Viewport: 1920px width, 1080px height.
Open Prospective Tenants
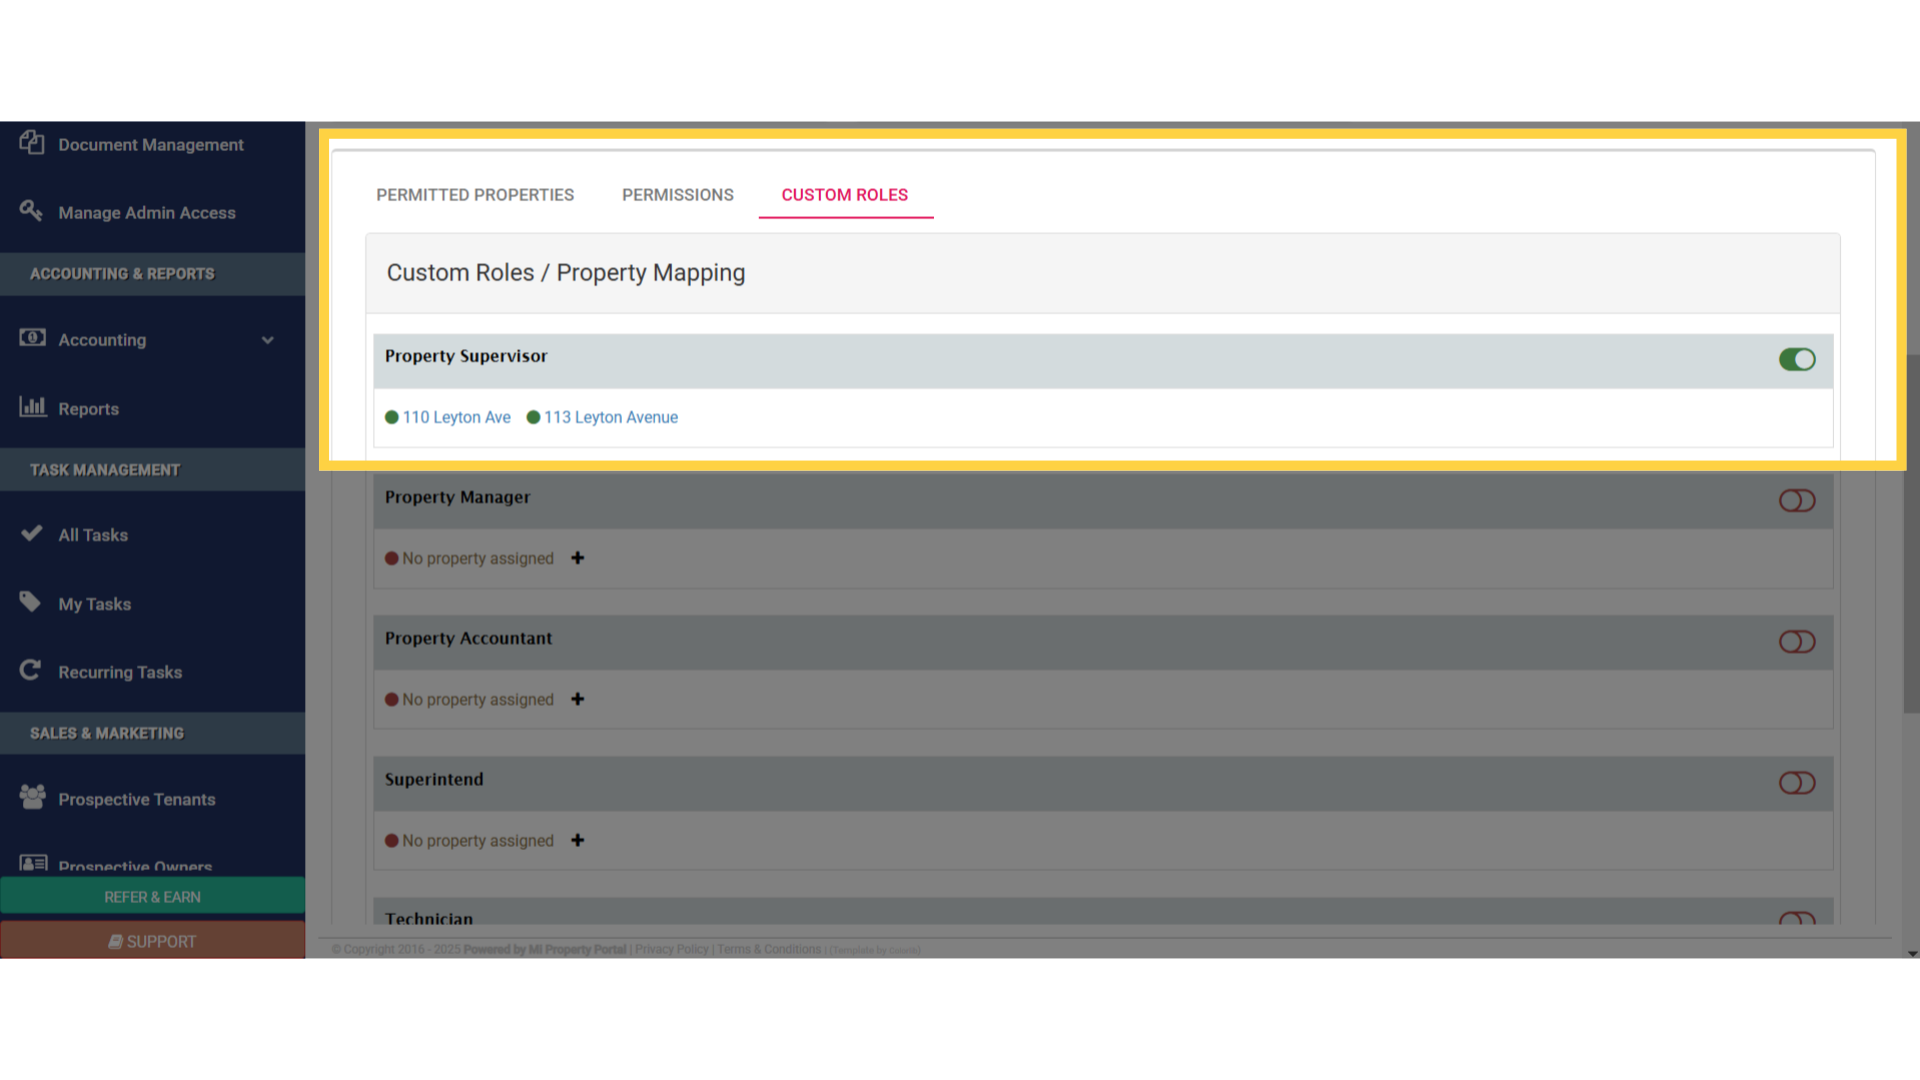[136, 798]
